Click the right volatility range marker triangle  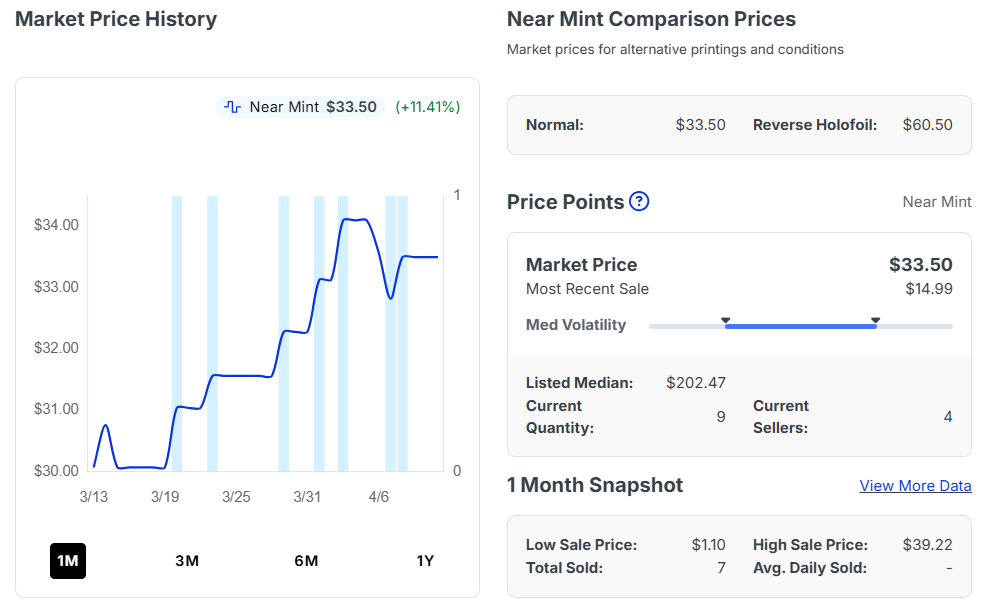coord(875,320)
